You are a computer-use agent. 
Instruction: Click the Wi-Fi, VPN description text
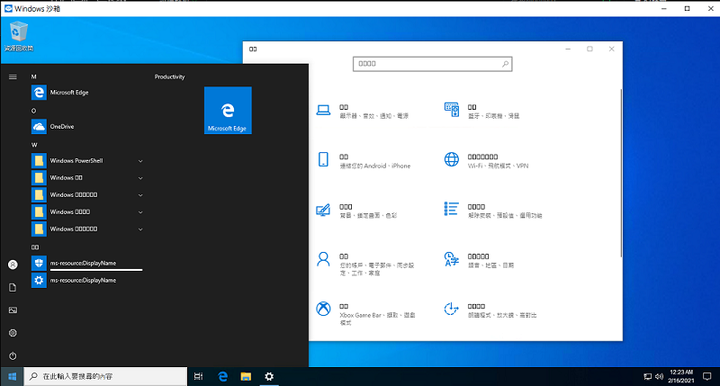(498, 166)
